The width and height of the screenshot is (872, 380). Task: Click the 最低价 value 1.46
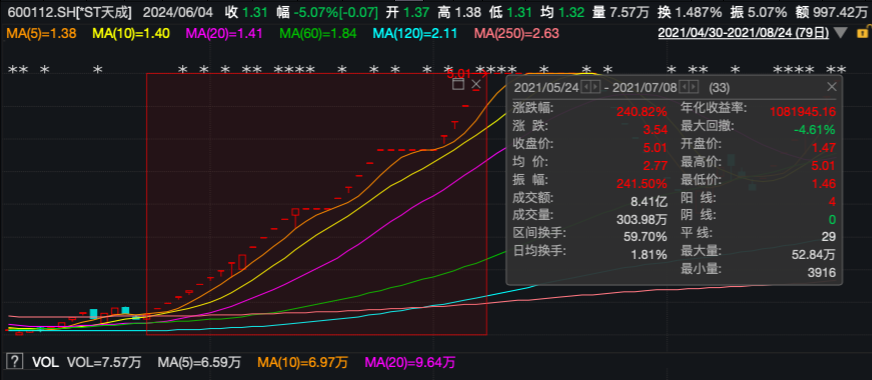click(824, 183)
